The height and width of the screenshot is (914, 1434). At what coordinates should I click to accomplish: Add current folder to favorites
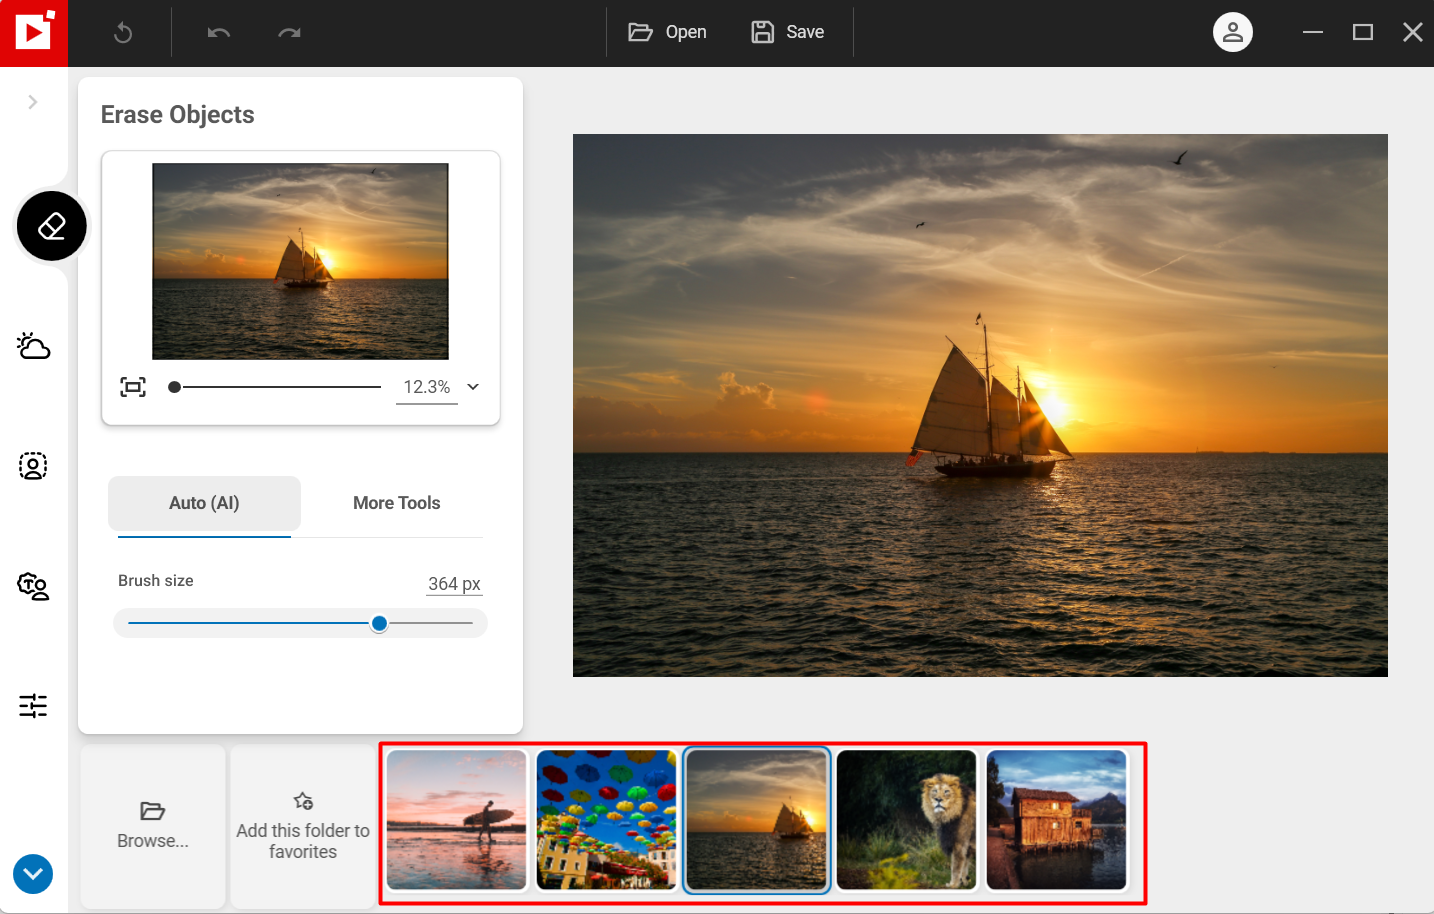click(x=302, y=827)
